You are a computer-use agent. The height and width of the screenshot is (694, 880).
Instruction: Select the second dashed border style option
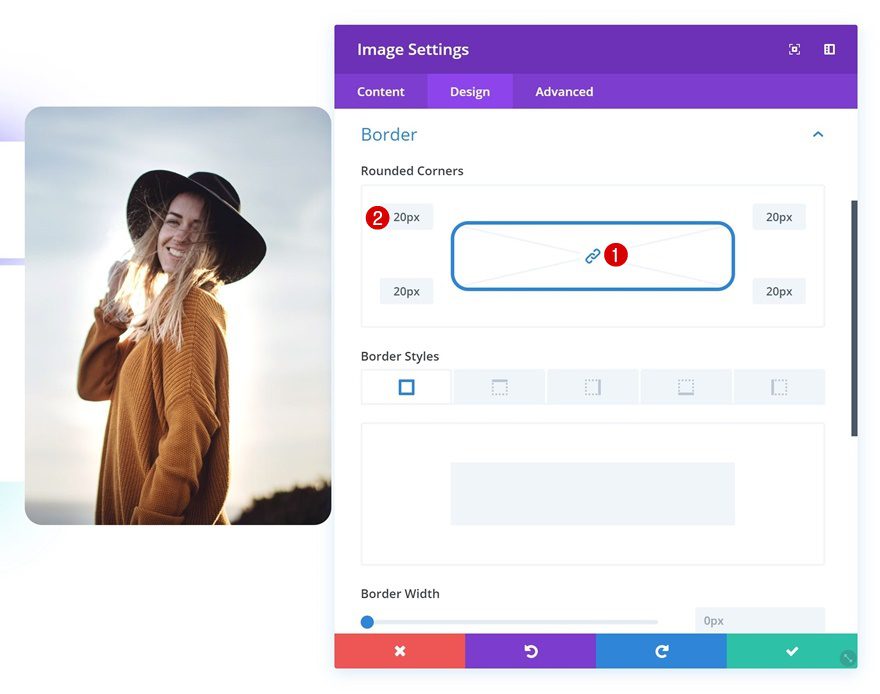pos(499,386)
